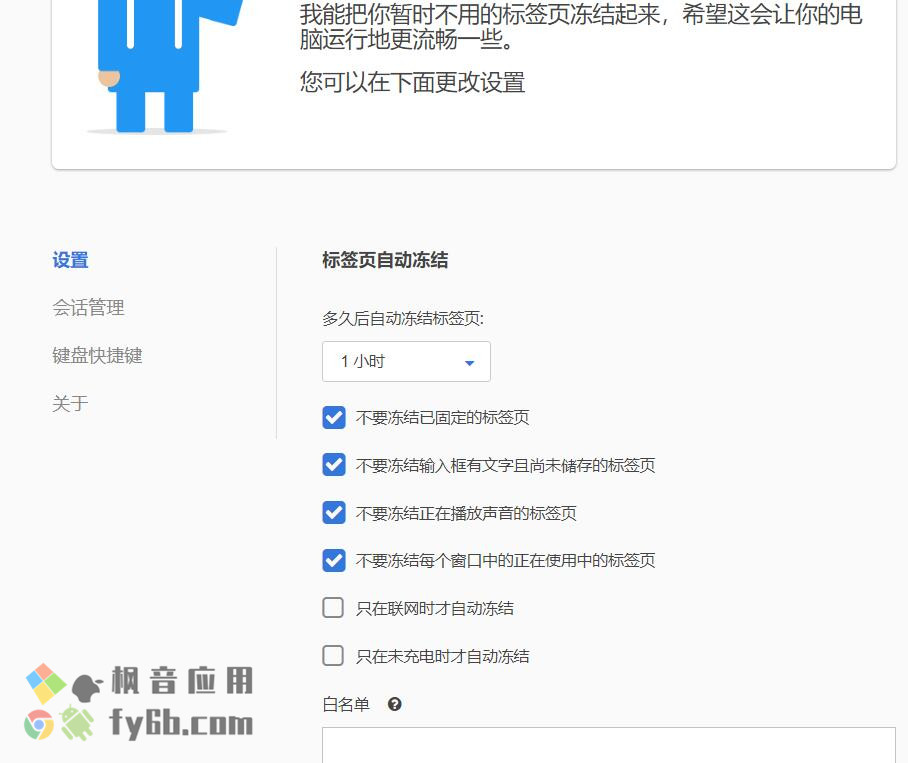Click the 您可以在下面更改设置 text

coord(412,82)
